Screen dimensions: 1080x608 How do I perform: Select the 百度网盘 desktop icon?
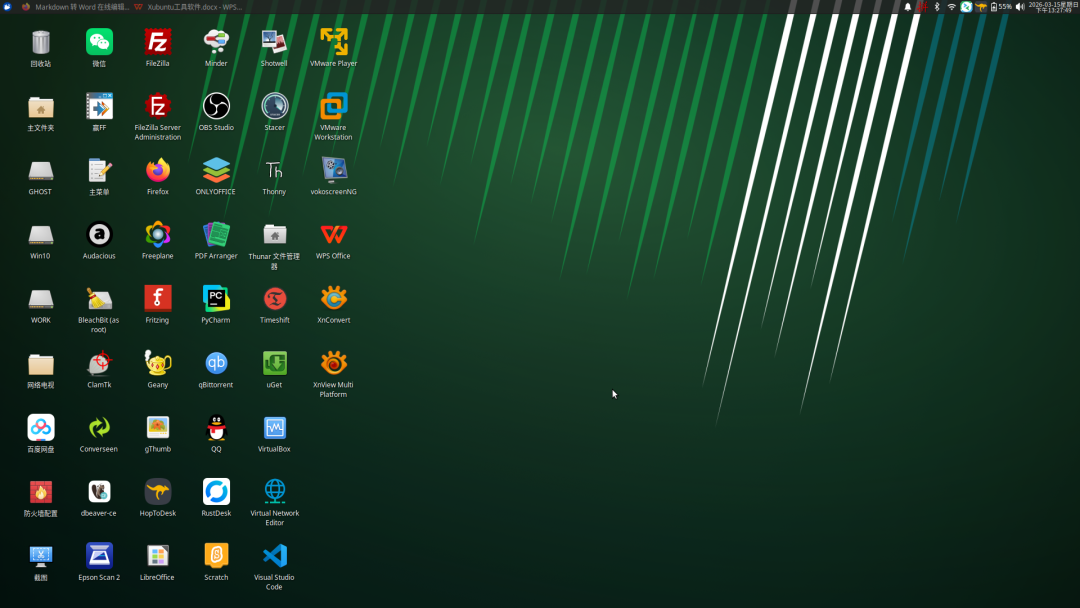click(x=41, y=434)
